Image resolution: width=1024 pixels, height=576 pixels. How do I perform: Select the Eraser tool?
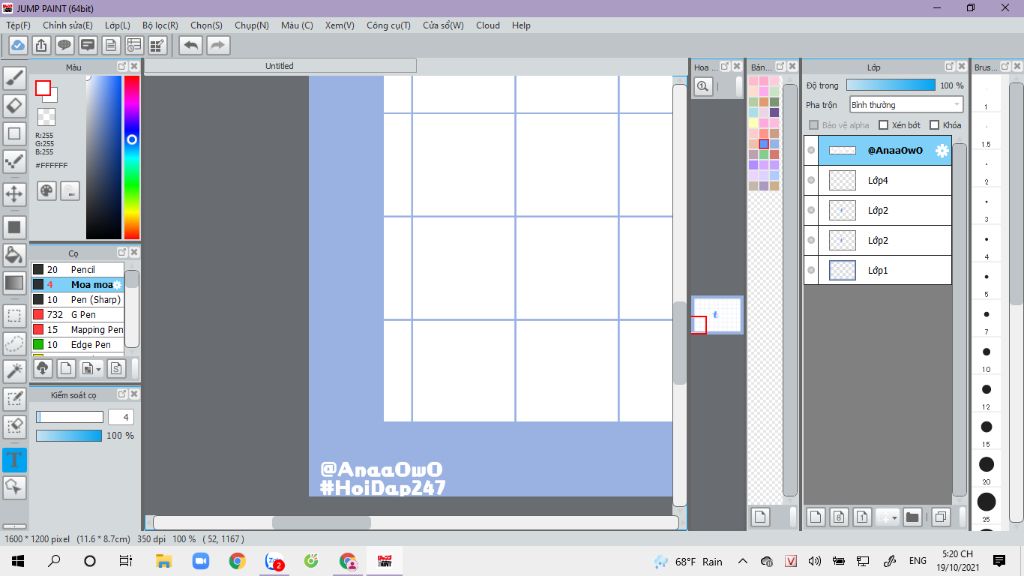[x=14, y=106]
